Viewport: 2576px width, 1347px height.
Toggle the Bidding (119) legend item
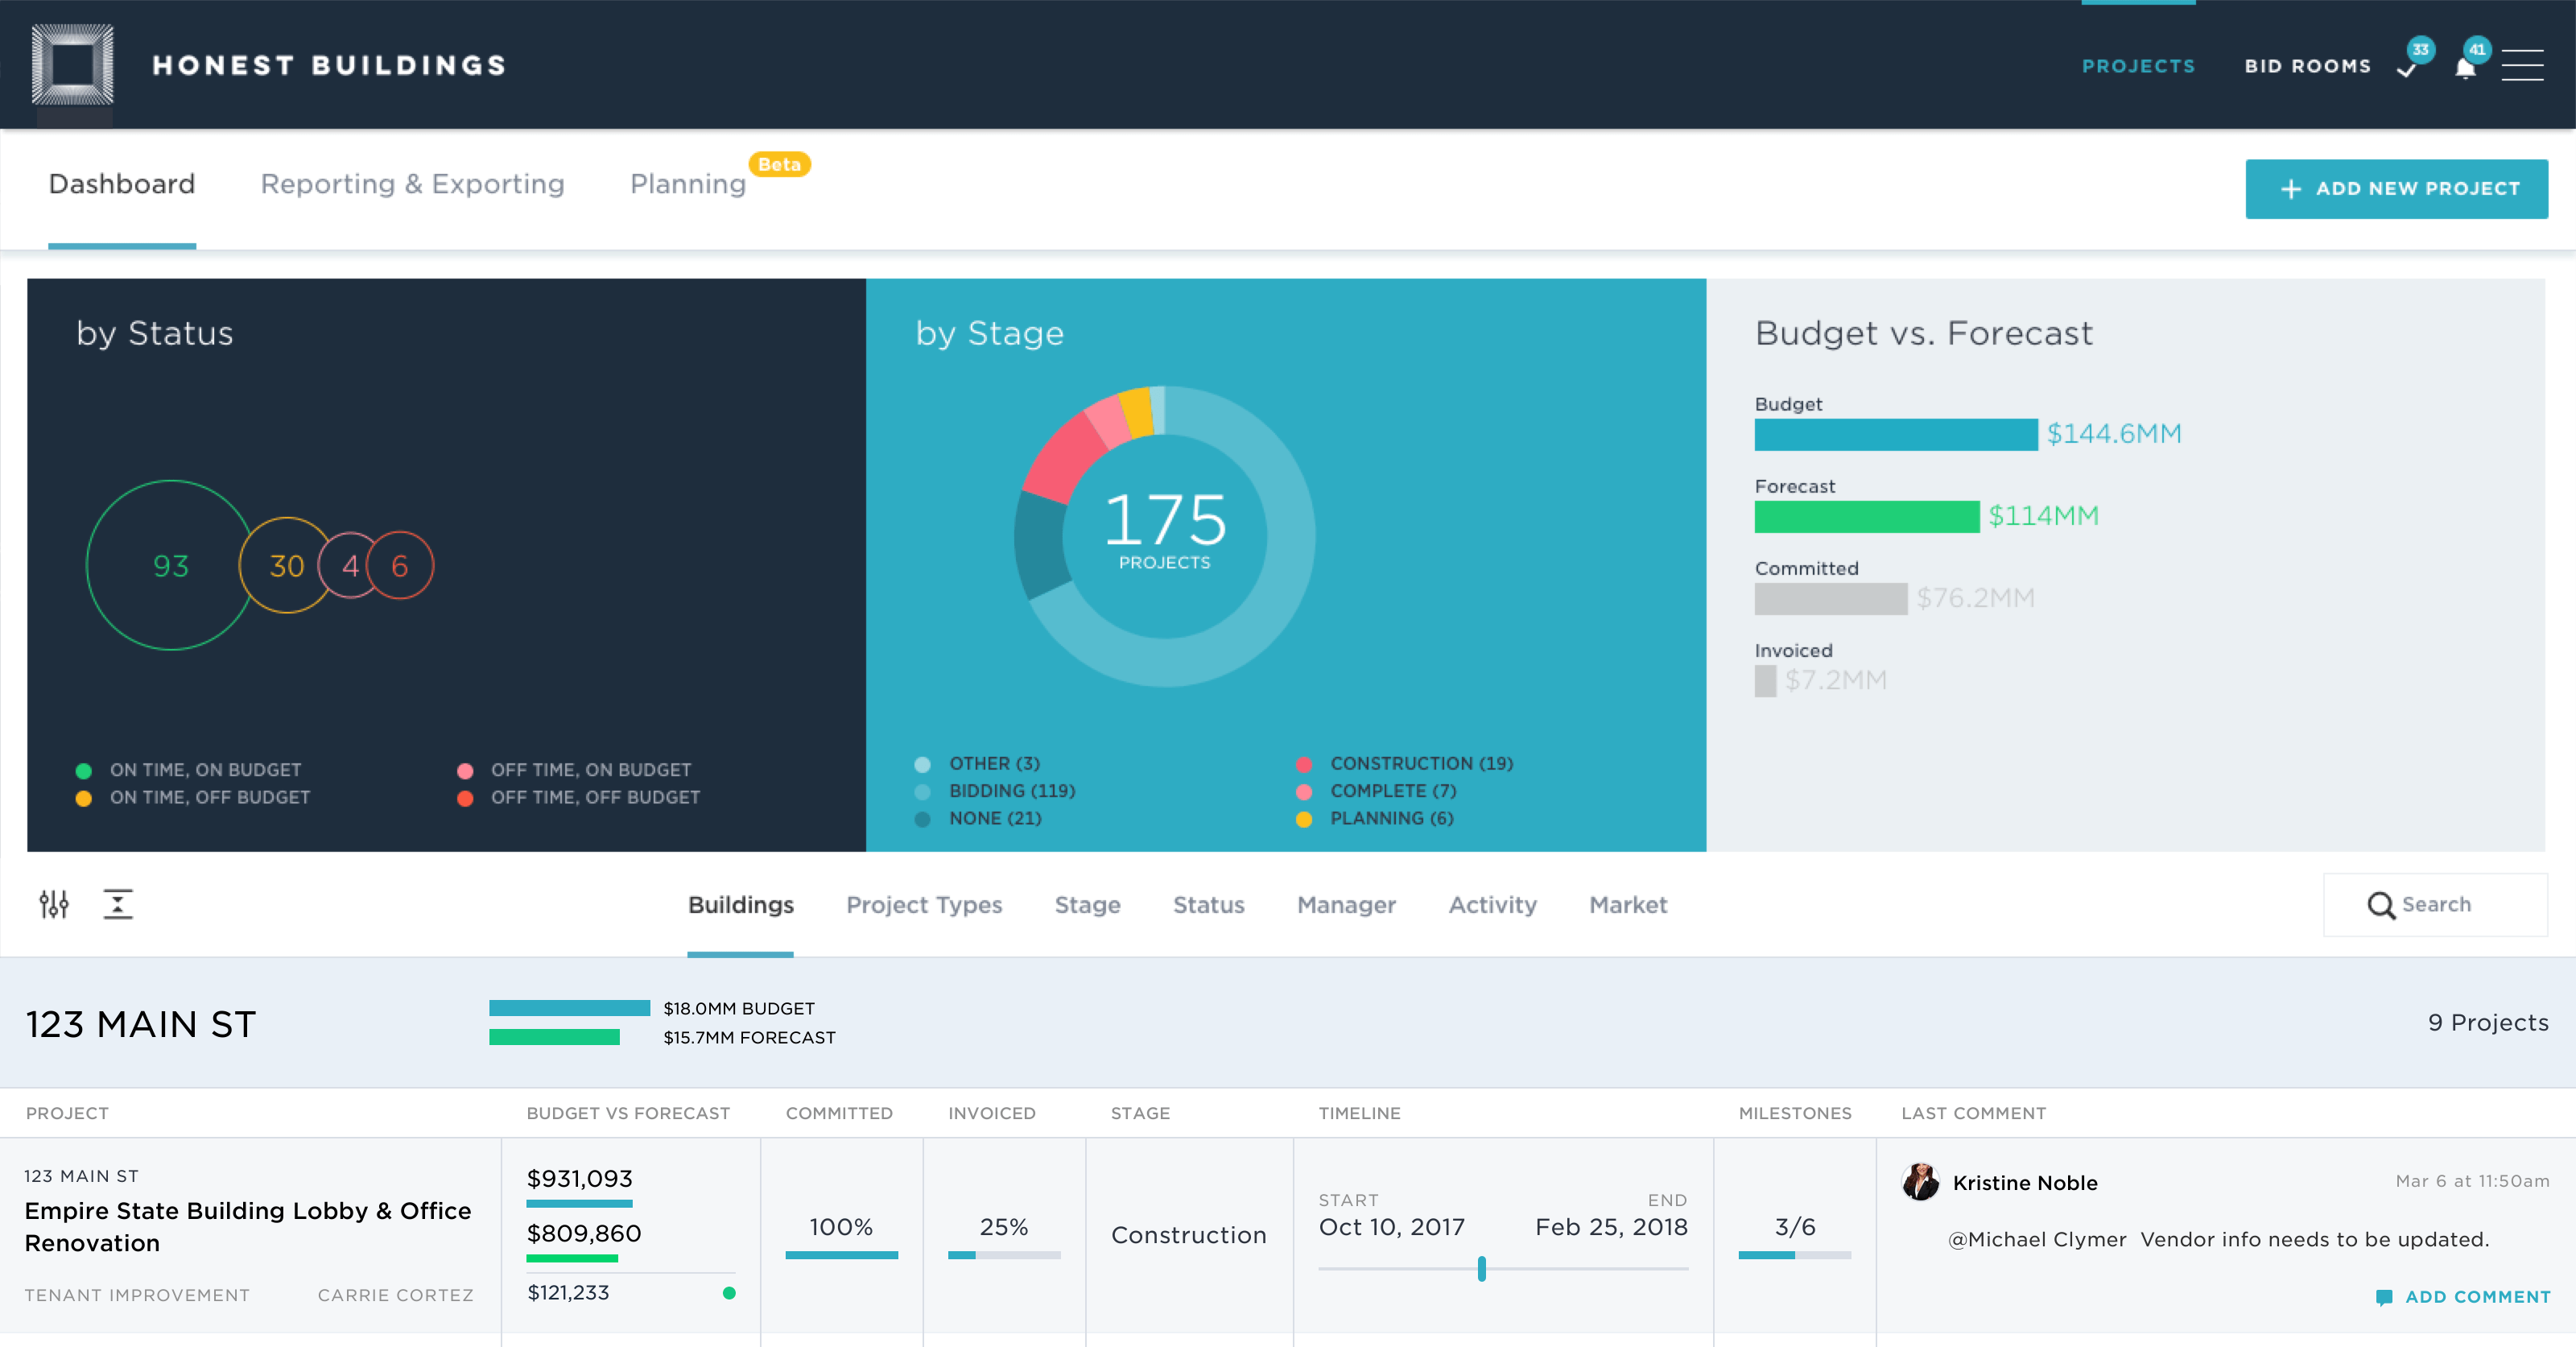(1011, 791)
